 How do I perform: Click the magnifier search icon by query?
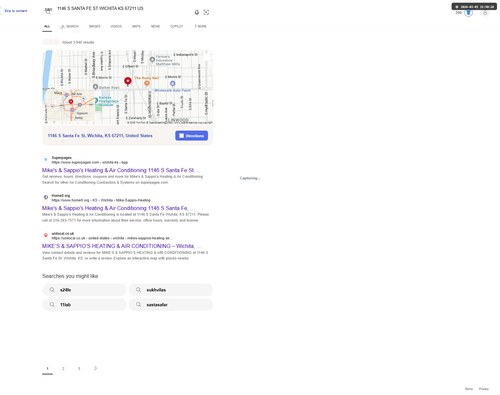(48, 12)
